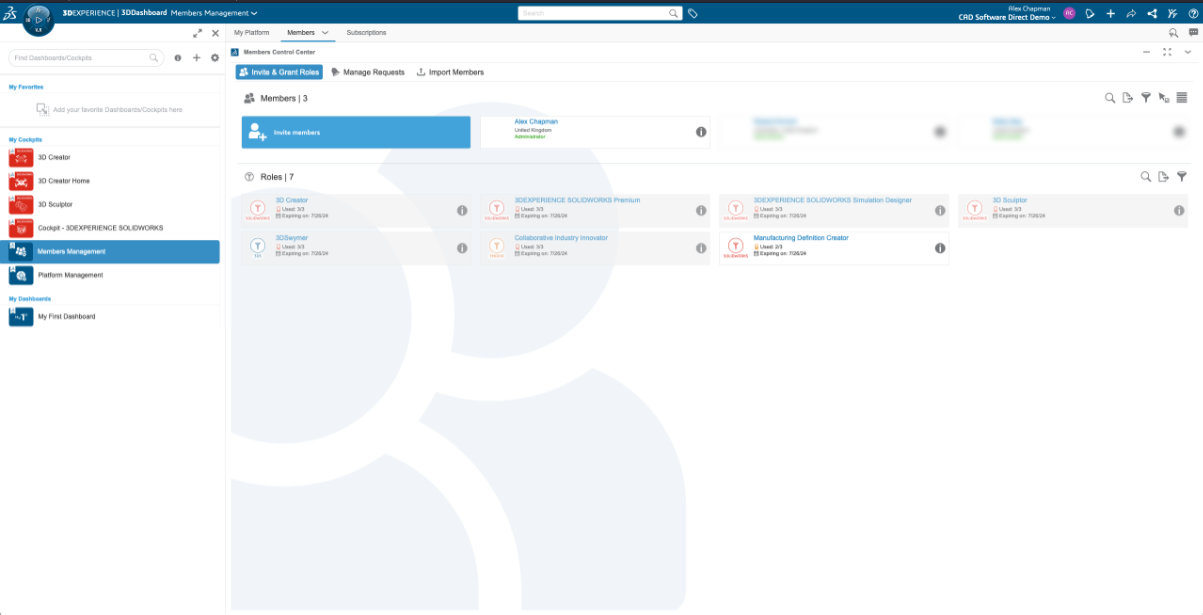Open the tag icon beside top search
The image size is (1203, 615).
click(x=693, y=14)
